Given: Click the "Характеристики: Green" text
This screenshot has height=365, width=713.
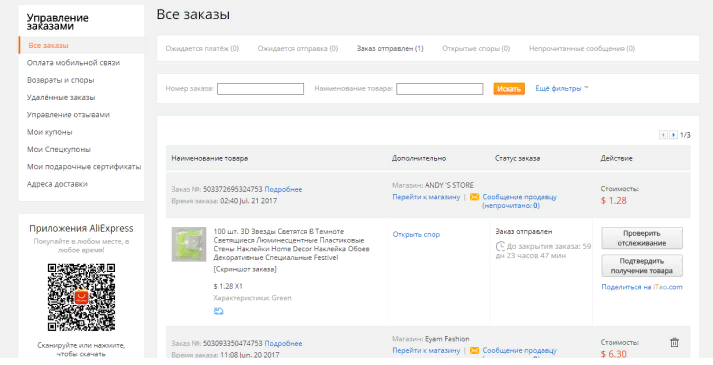Looking at the screenshot, I should [252, 298].
